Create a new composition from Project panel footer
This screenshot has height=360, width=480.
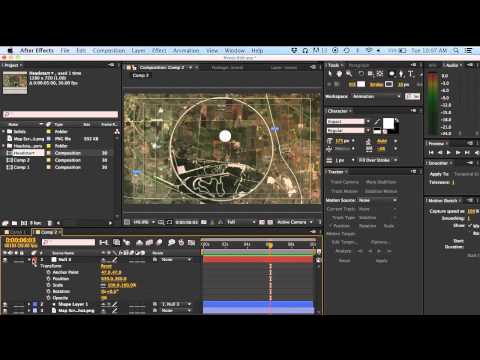pos(24,223)
